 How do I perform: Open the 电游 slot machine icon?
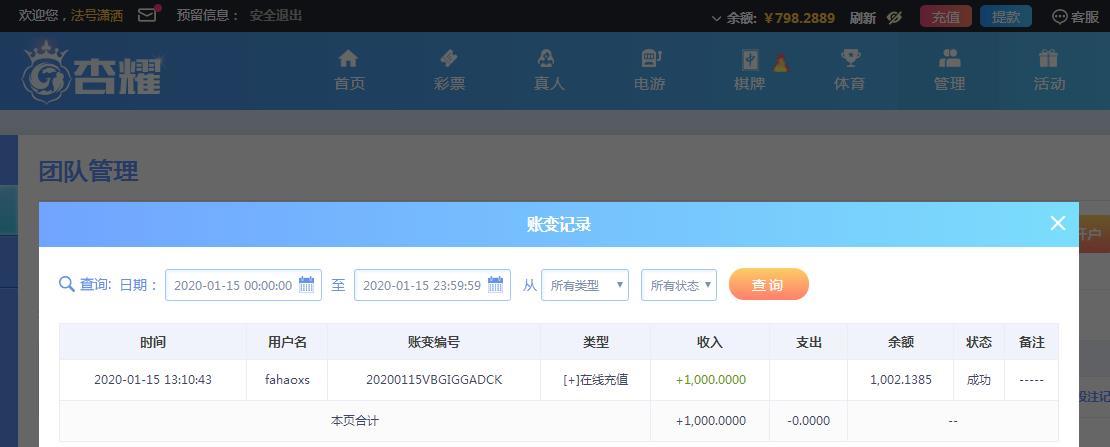(x=649, y=59)
